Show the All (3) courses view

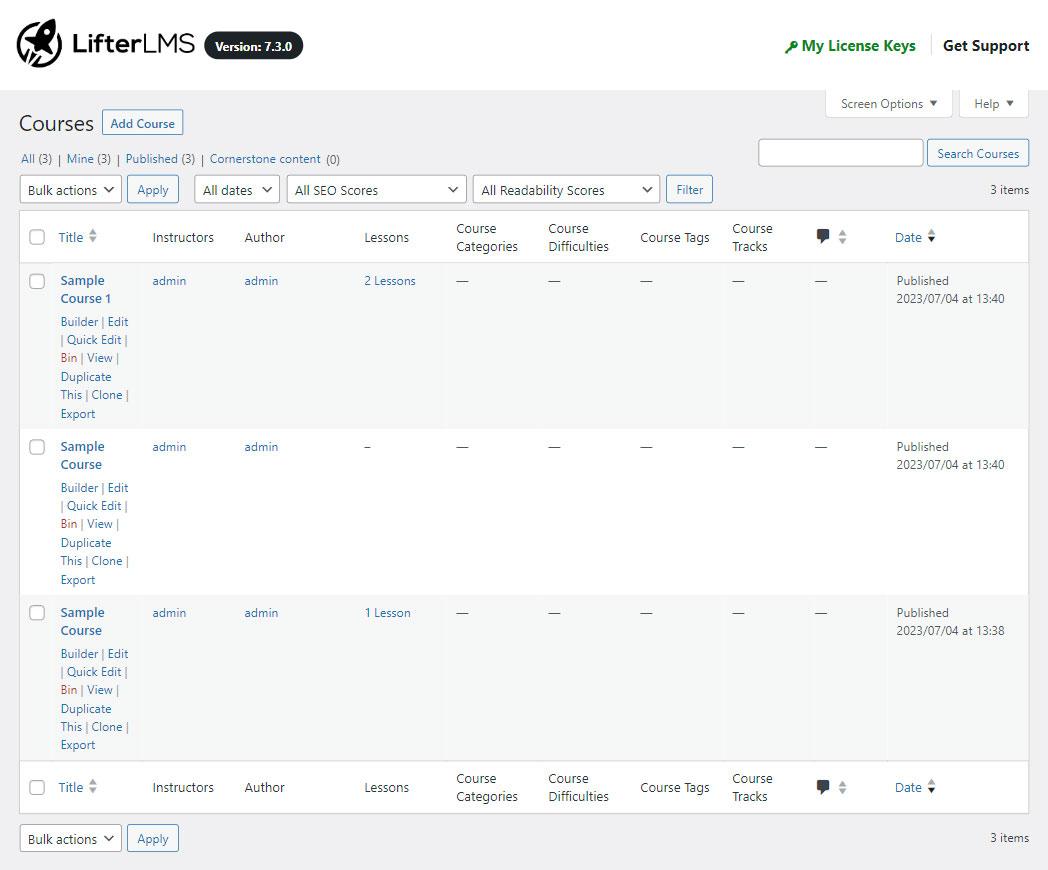coord(36,159)
